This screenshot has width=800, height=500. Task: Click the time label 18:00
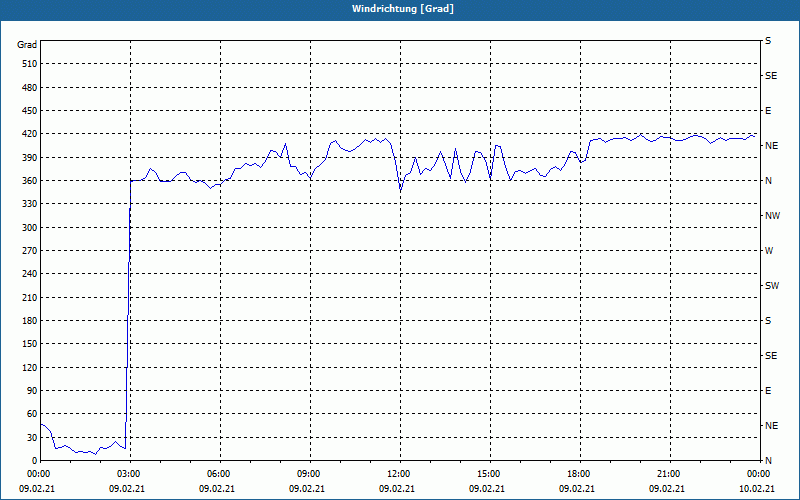point(580,474)
